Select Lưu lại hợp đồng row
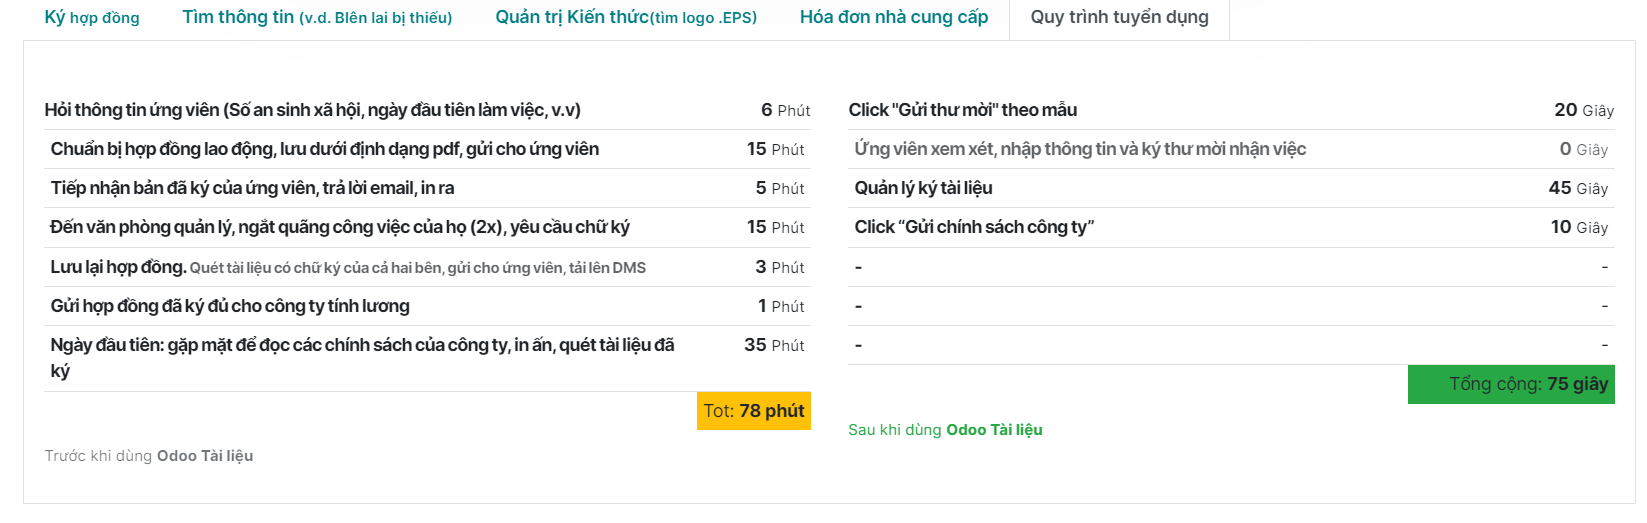The image size is (1647, 523). click(427, 267)
